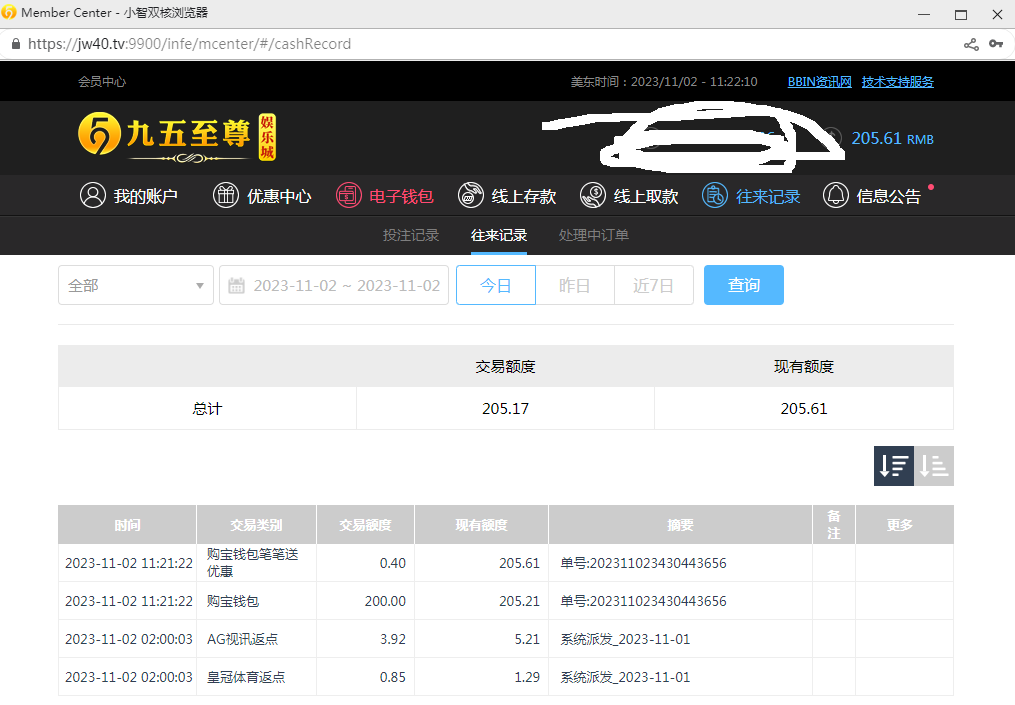Select the Last 7 Days (近7日) option
This screenshot has height=705, width=1015.
click(x=653, y=285)
